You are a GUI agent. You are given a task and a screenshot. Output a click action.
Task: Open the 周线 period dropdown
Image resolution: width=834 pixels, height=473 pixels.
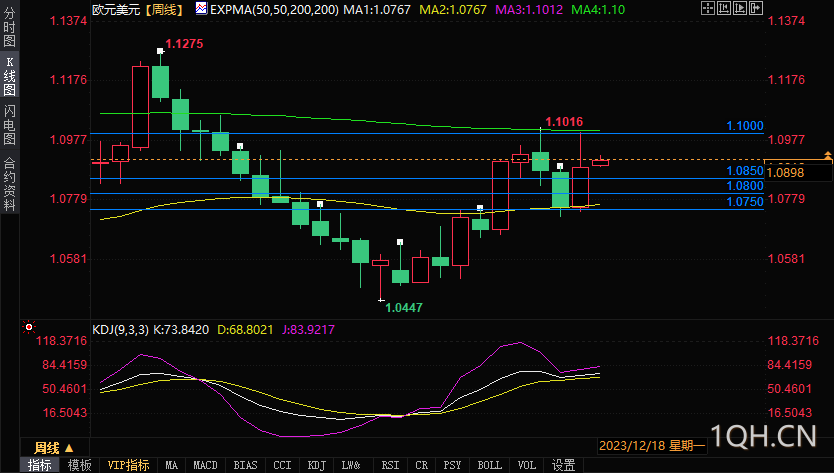54,447
